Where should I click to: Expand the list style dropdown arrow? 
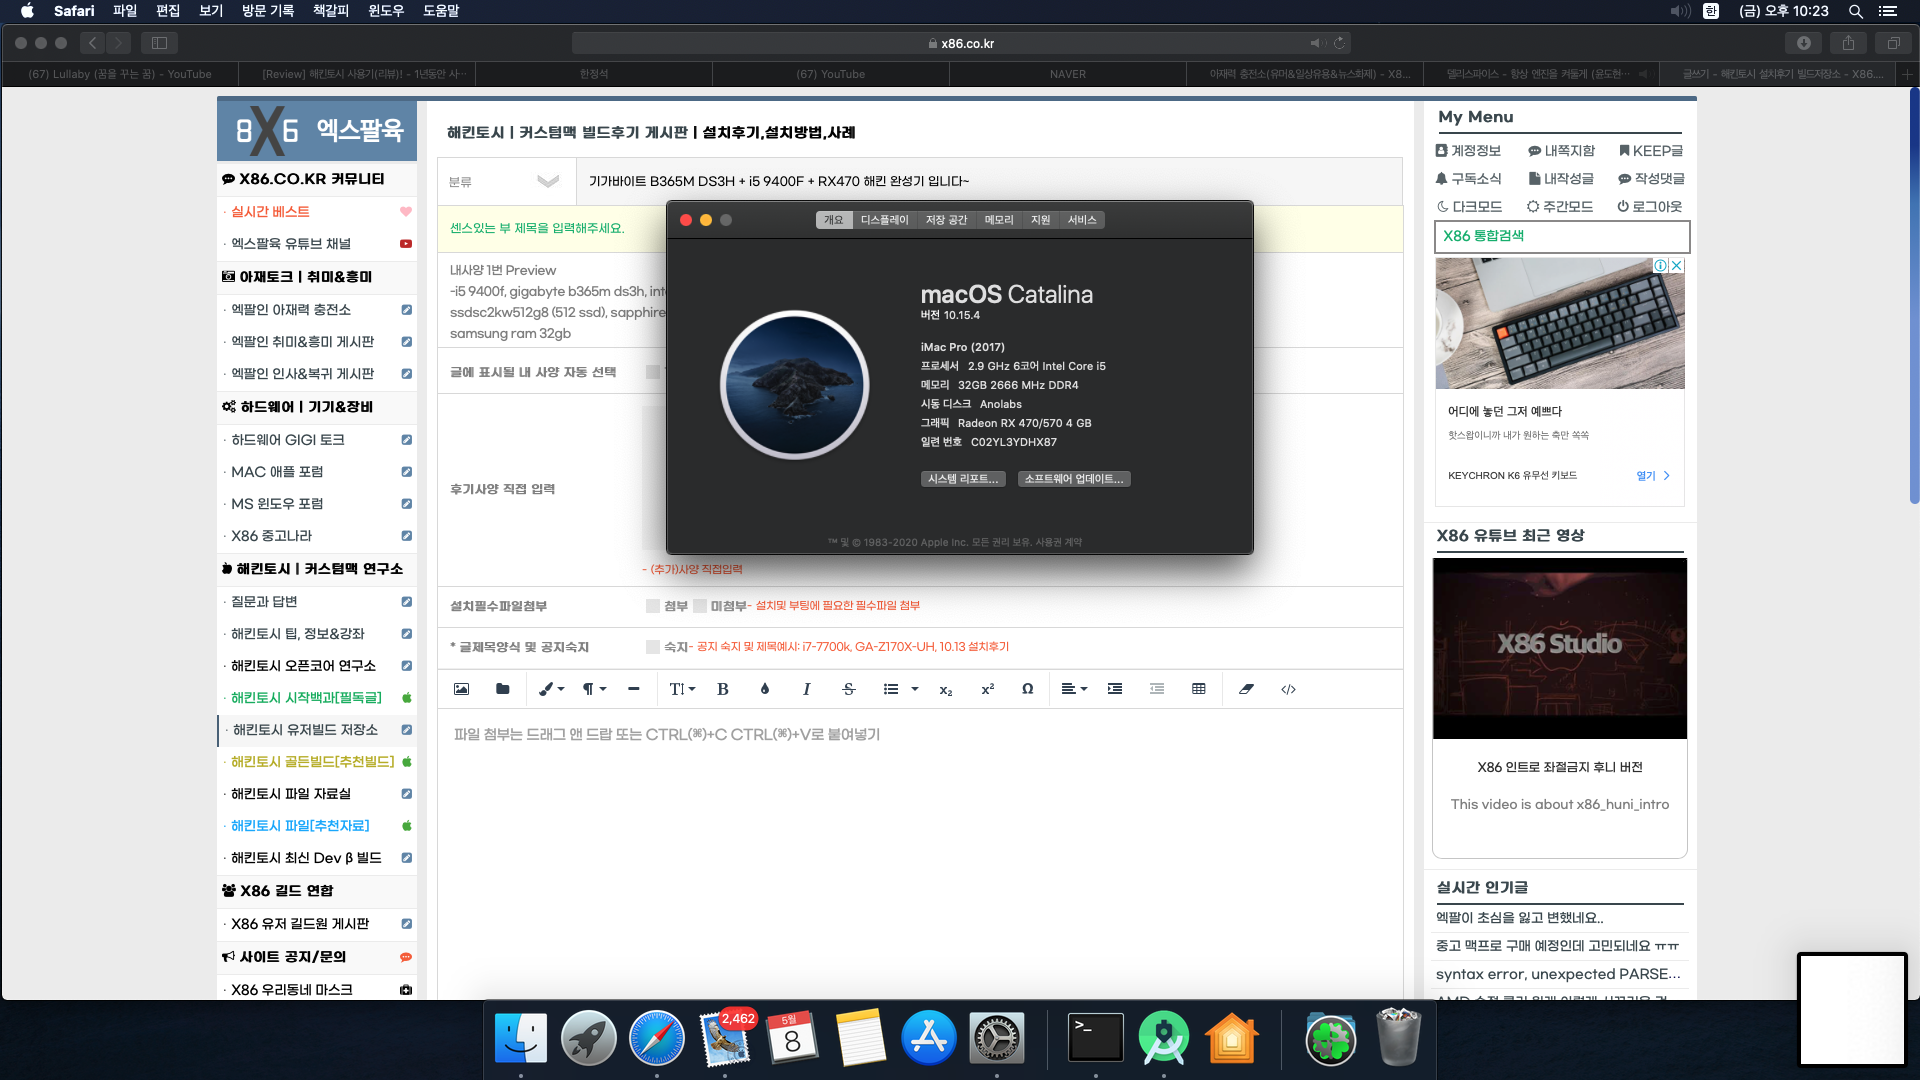click(915, 689)
